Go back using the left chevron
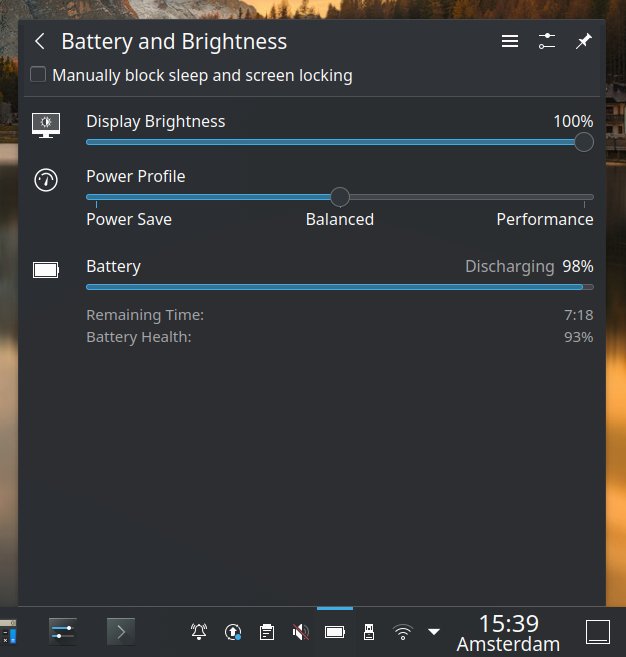The height and width of the screenshot is (657, 626). pos(40,42)
